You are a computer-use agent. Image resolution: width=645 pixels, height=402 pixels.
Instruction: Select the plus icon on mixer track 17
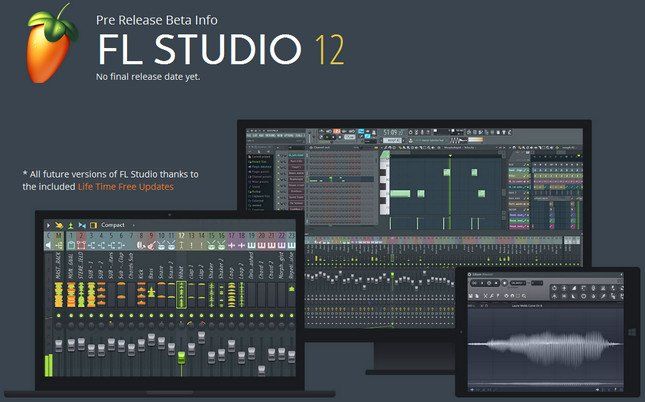(232, 245)
